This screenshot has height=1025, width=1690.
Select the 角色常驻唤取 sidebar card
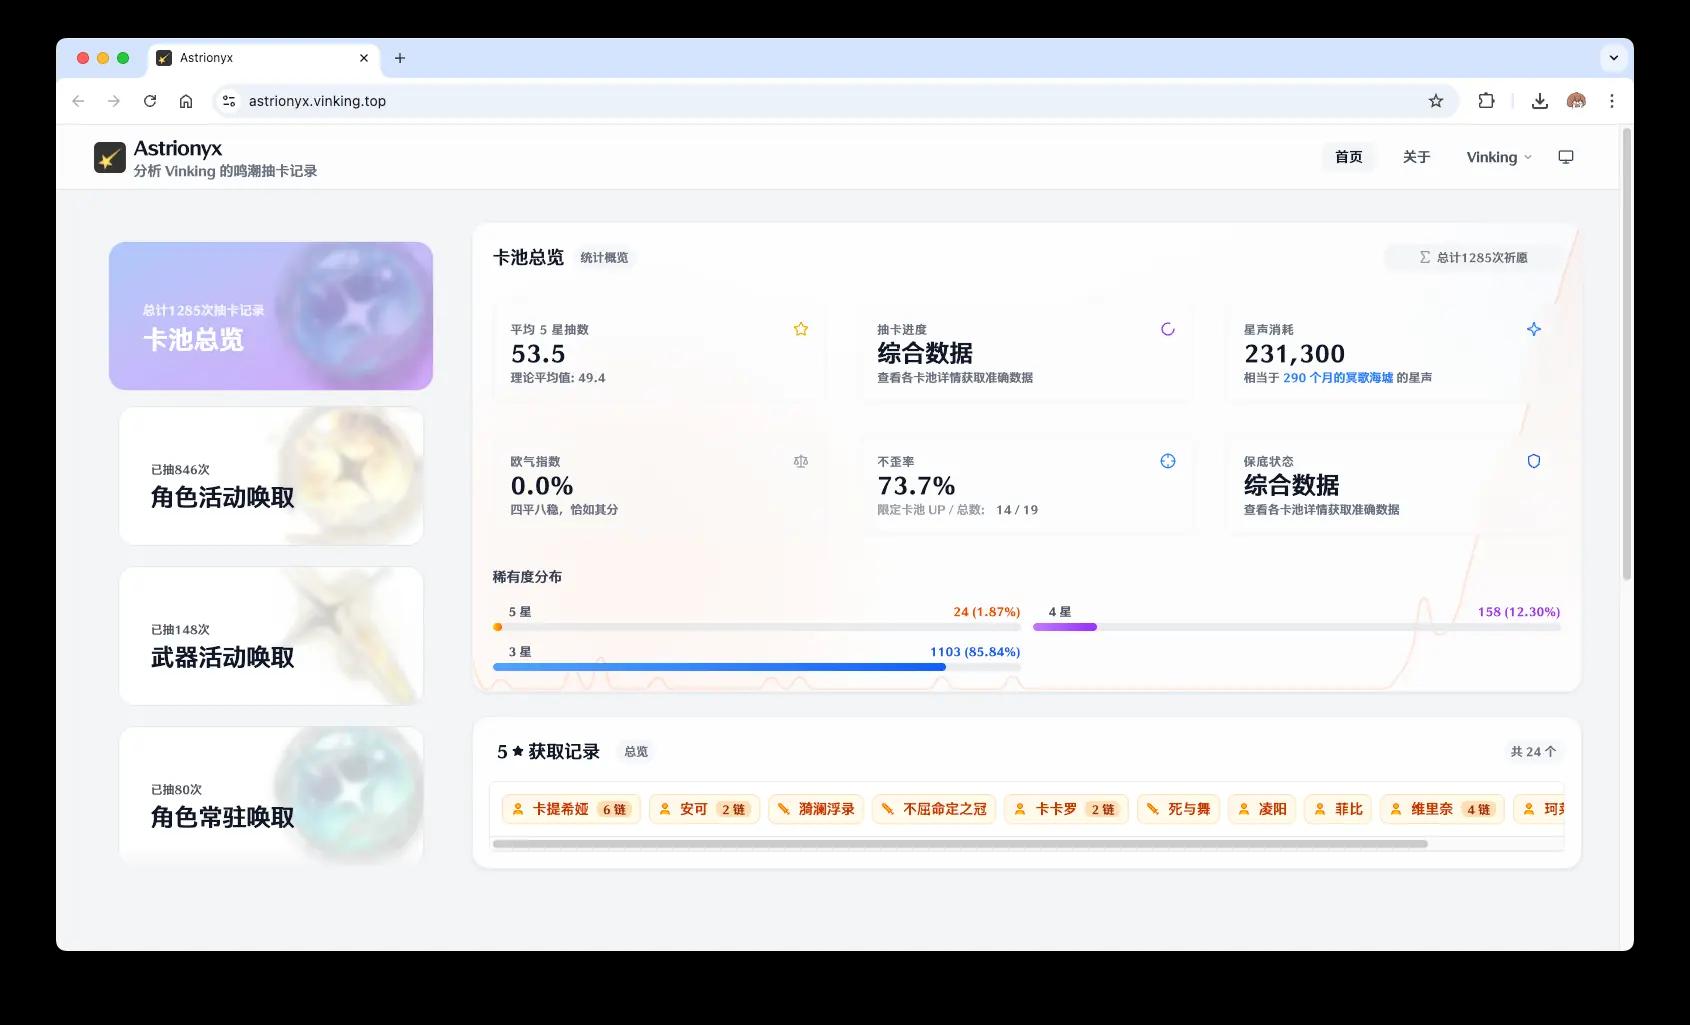coord(271,796)
